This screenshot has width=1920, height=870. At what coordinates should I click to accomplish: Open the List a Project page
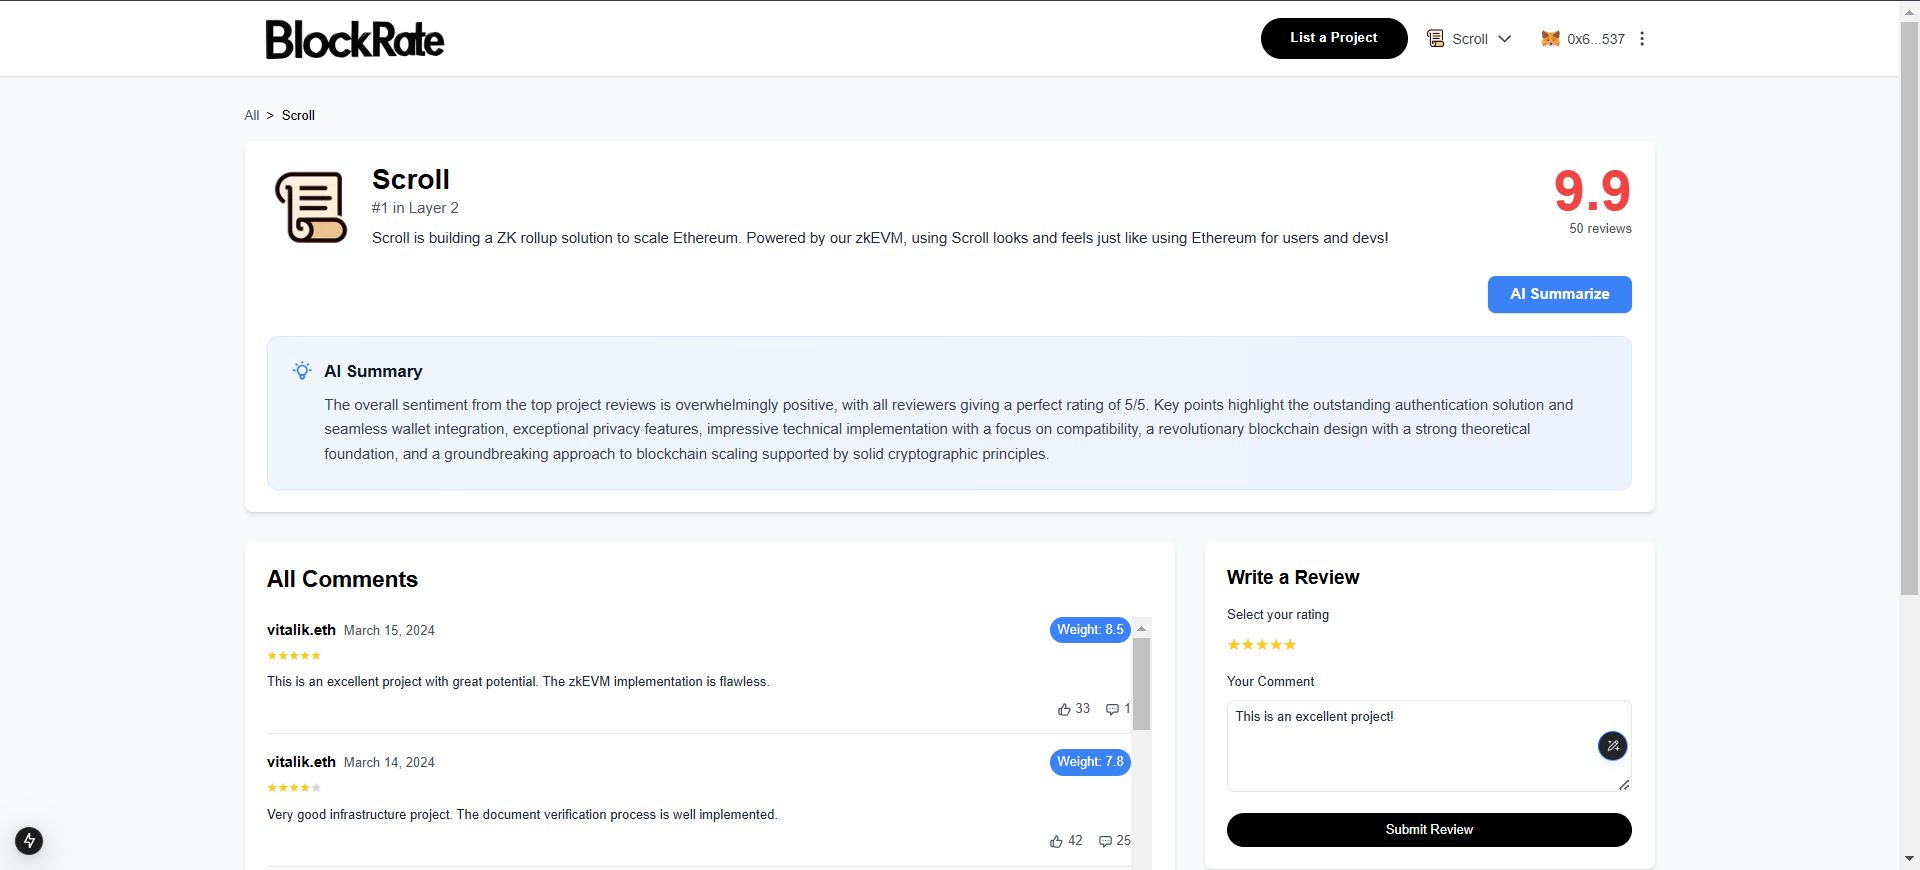[x=1334, y=38]
